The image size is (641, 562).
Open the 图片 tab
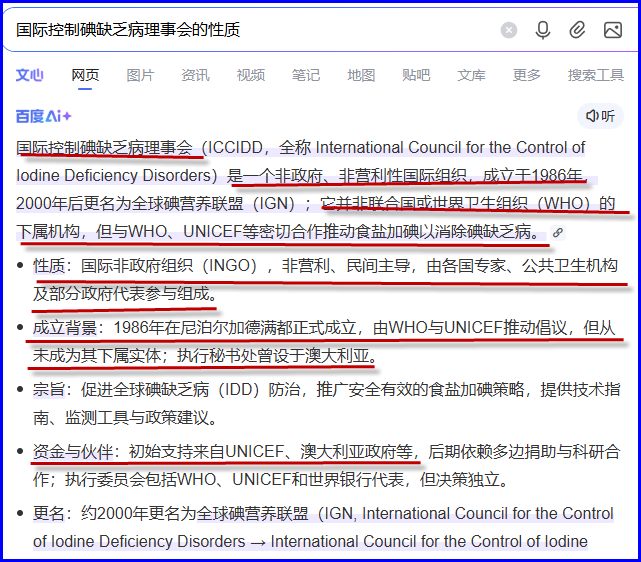[140, 75]
